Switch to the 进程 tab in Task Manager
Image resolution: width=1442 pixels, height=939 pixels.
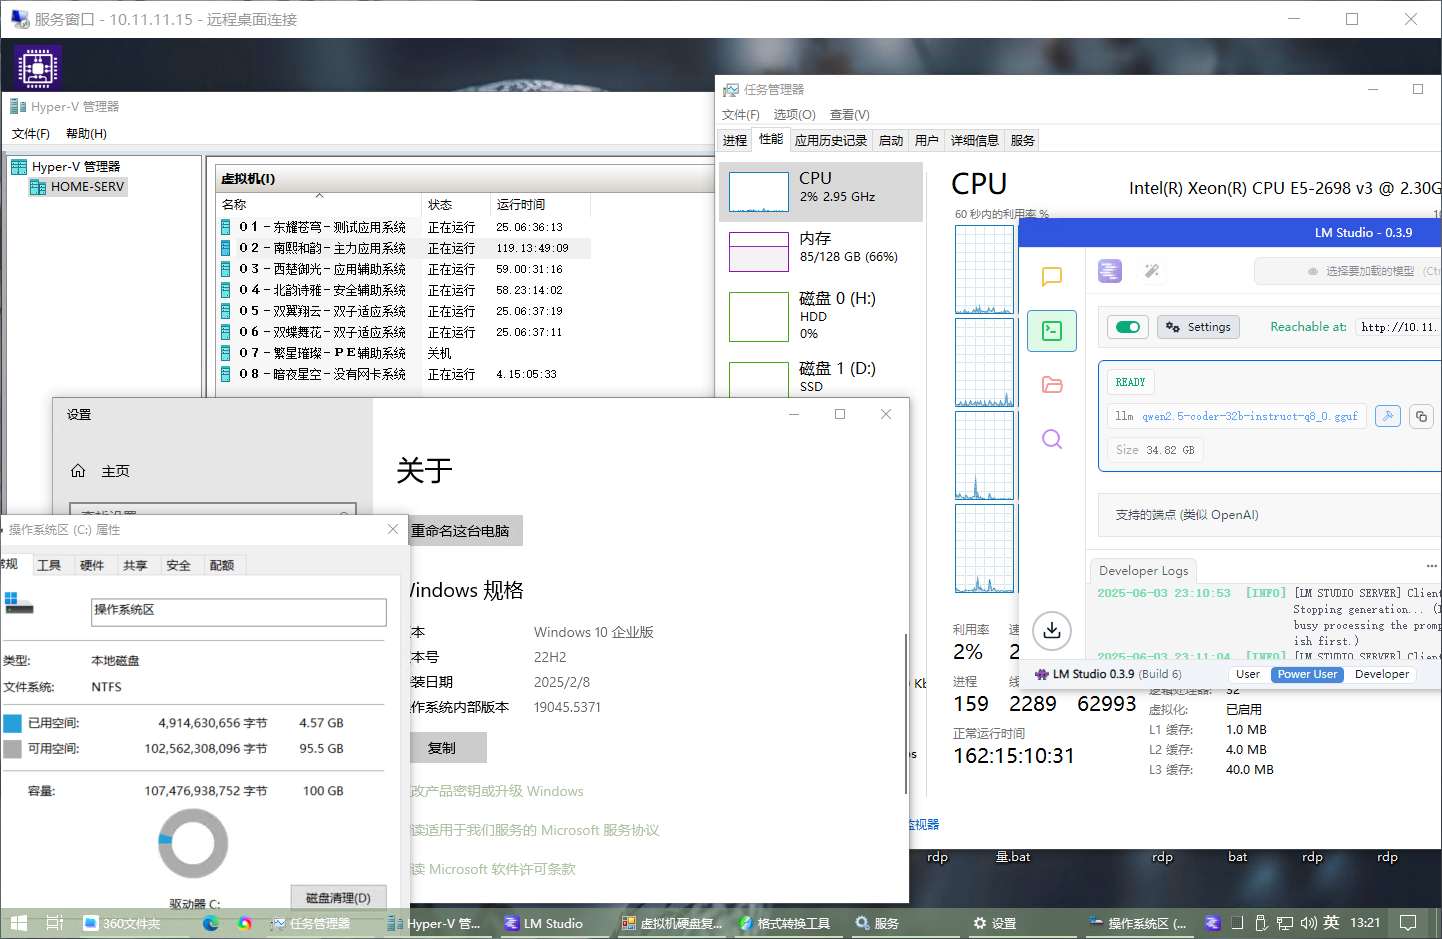(x=735, y=141)
